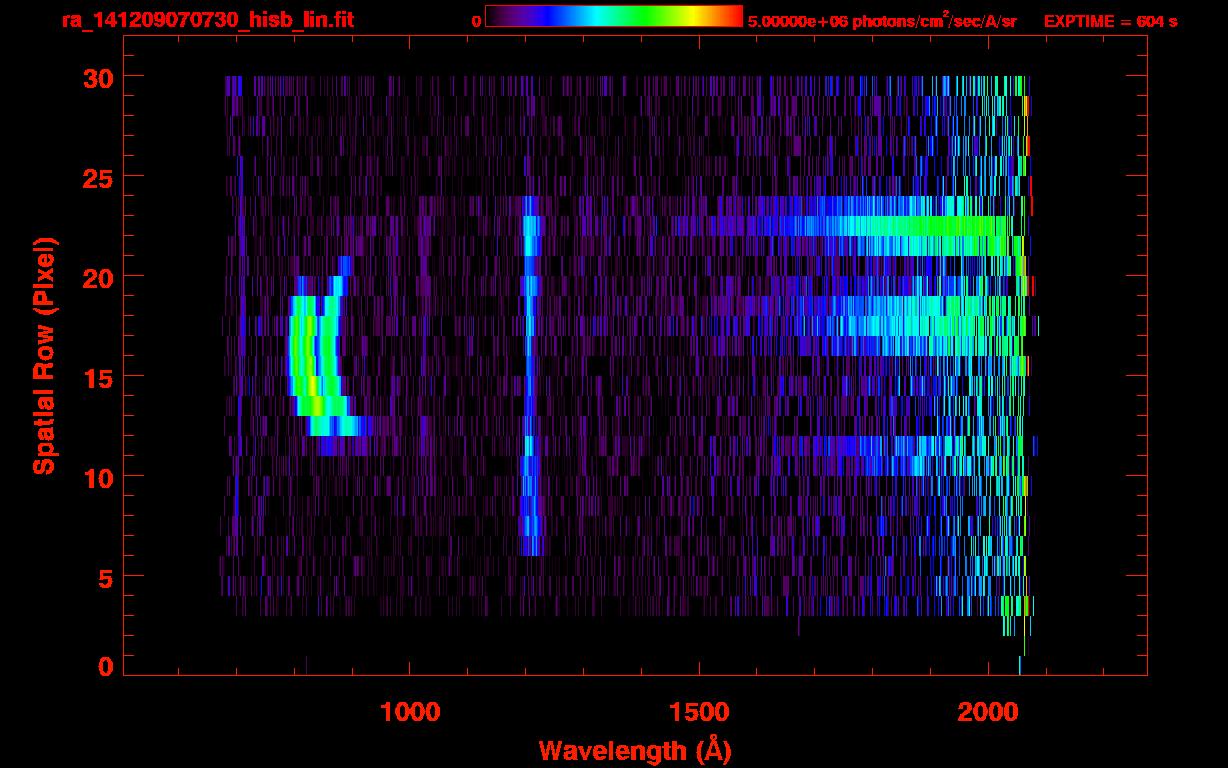The width and height of the screenshot is (1228, 768).
Task: Click the 5.00000e+06 photons colorbar maximum label
Action: (881, 20)
